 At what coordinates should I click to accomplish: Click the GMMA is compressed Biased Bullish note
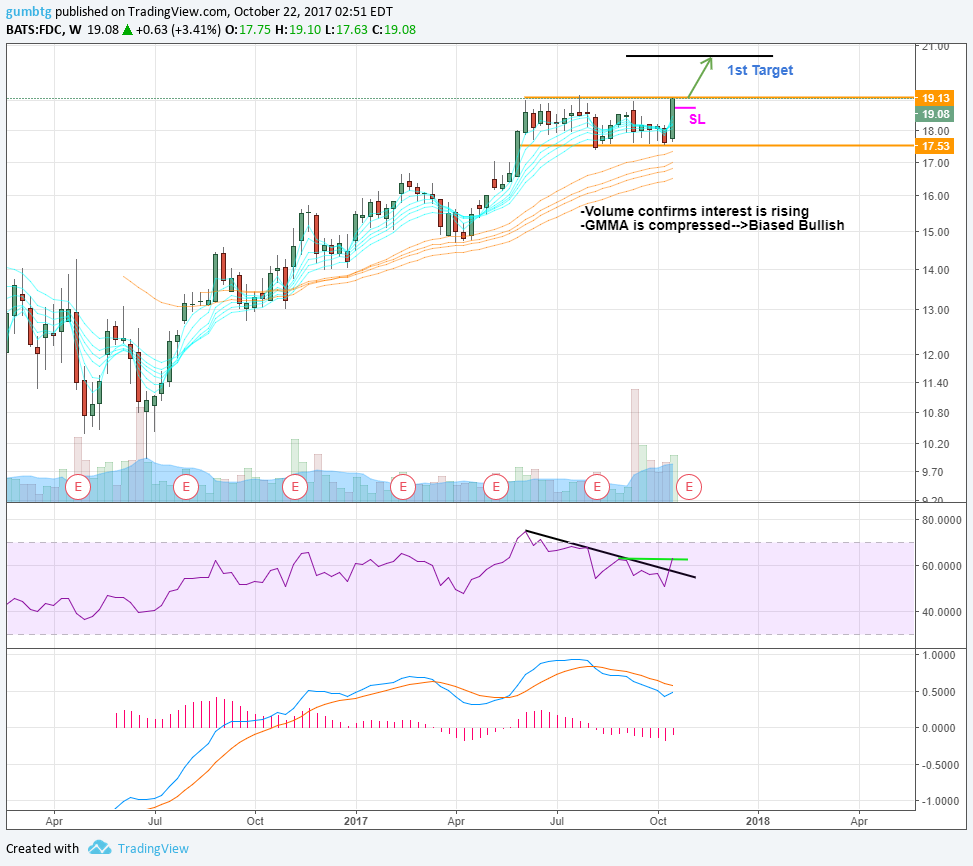pos(712,225)
